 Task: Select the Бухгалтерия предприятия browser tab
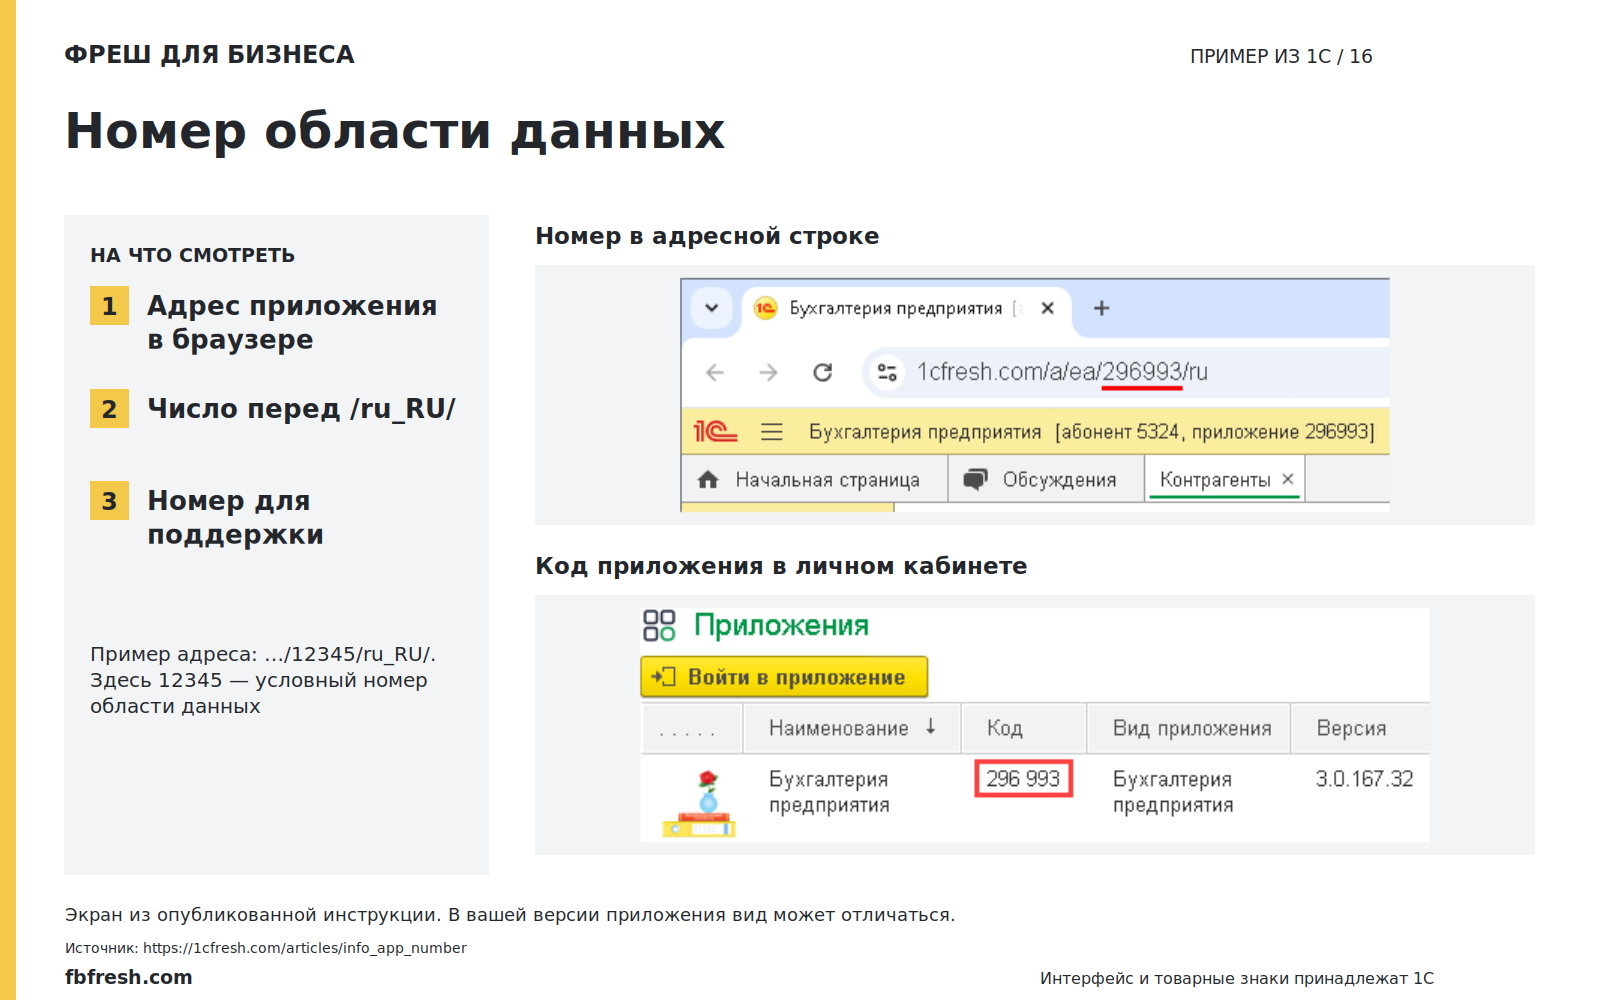[906, 308]
